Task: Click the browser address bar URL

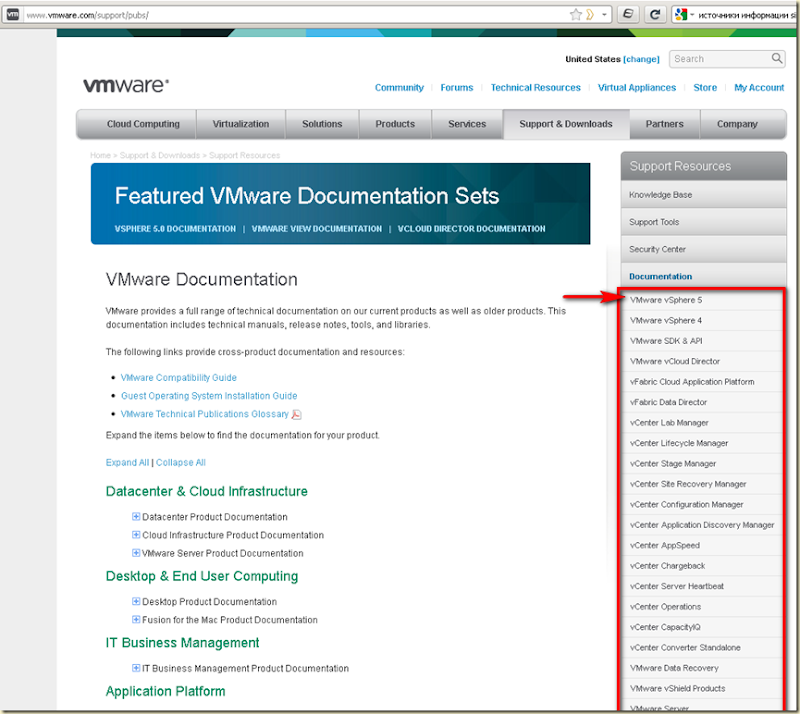Action: [x=87, y=15]
